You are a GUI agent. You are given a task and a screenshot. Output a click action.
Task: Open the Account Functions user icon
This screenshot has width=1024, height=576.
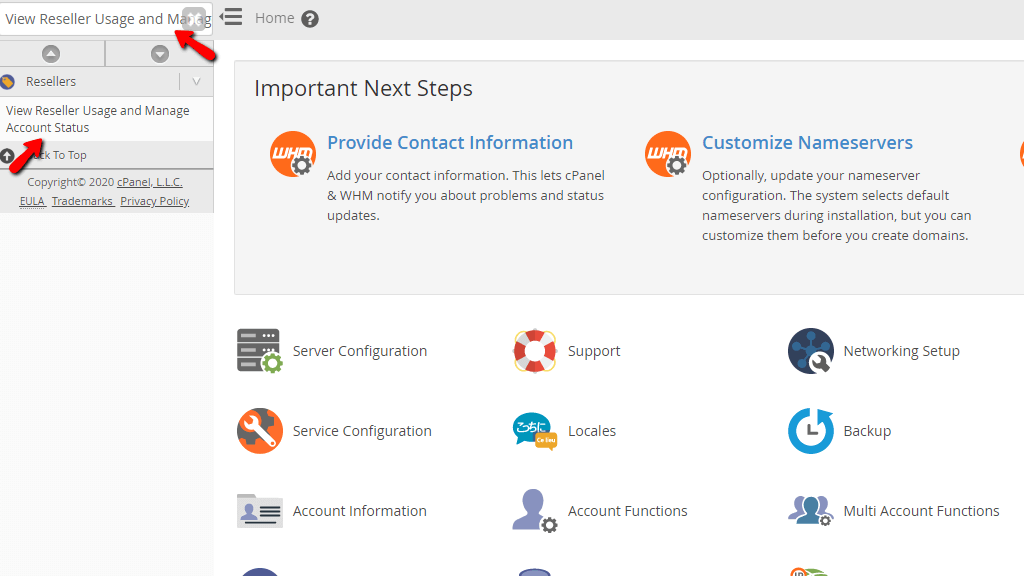(535, 511)
